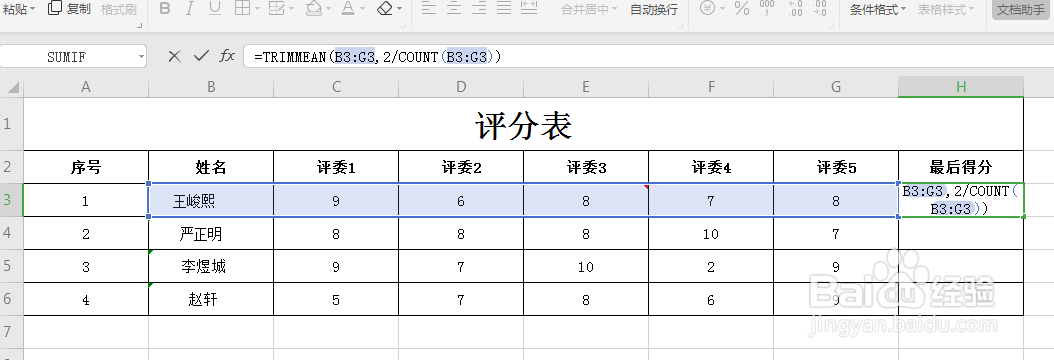1054x360 pixels.
Task: Click the currency format icon
Action: pos(707,9)
